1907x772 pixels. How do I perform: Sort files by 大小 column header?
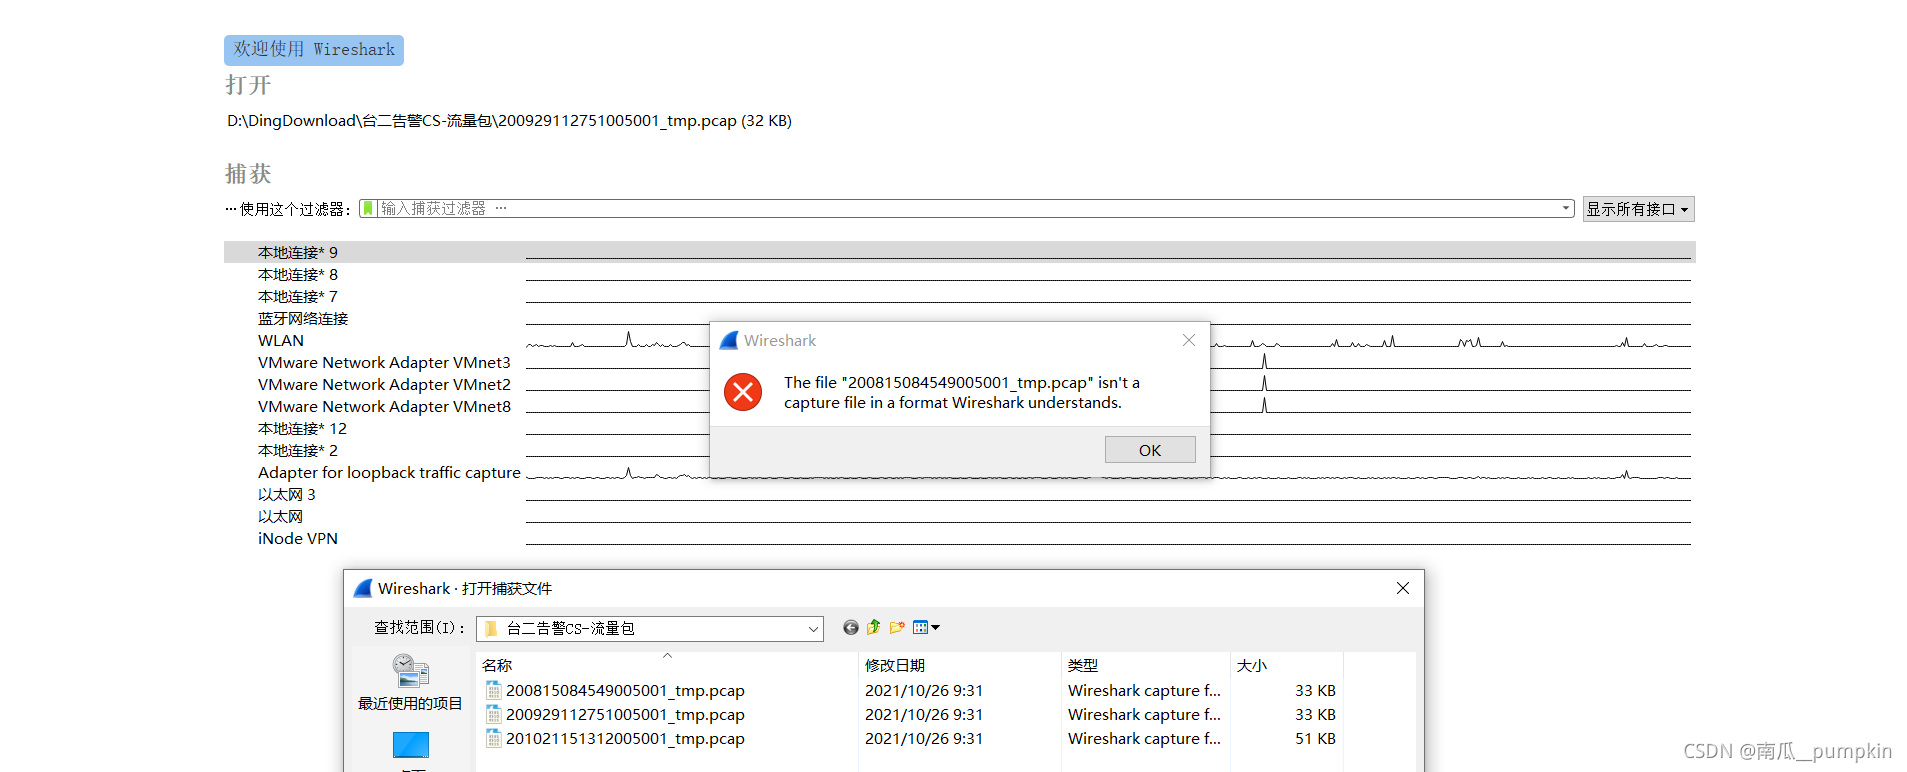(x=1287, y=665)
